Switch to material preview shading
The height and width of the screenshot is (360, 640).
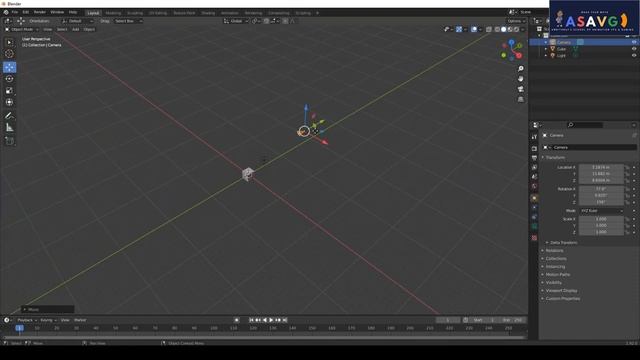tap(510, 29)
